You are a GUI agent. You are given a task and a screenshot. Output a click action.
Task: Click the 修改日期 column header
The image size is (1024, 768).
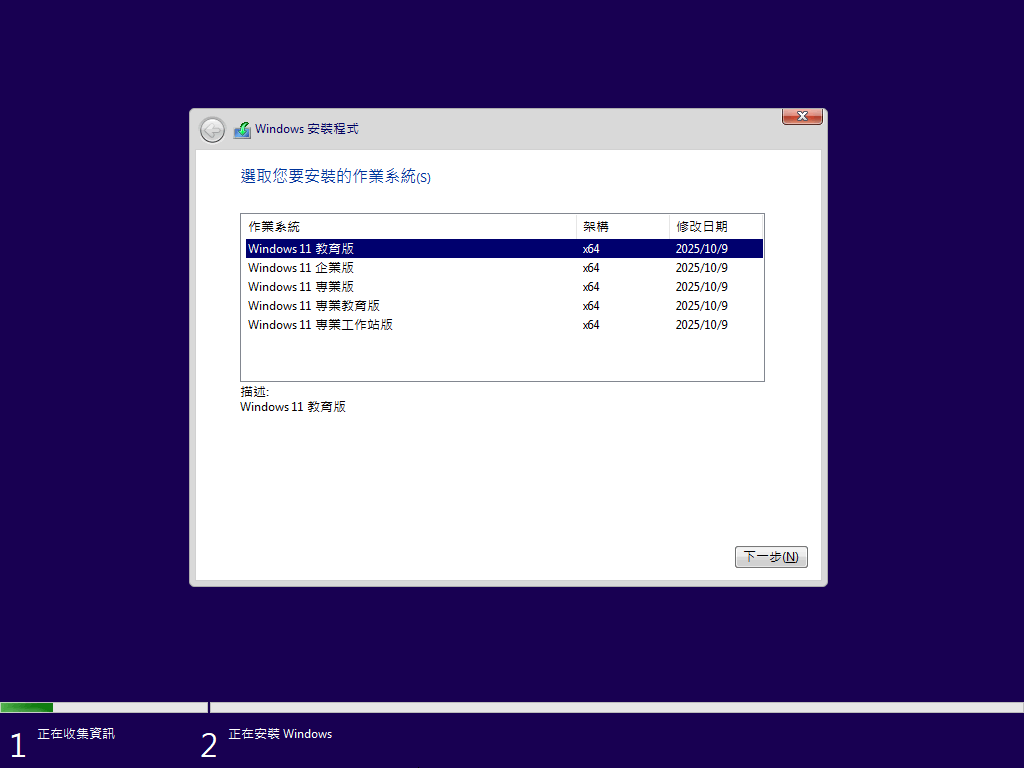[702, 227]
